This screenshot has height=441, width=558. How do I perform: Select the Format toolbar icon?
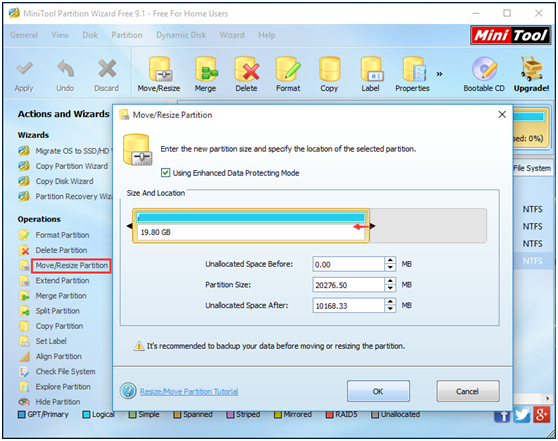(x=288, y=69)
